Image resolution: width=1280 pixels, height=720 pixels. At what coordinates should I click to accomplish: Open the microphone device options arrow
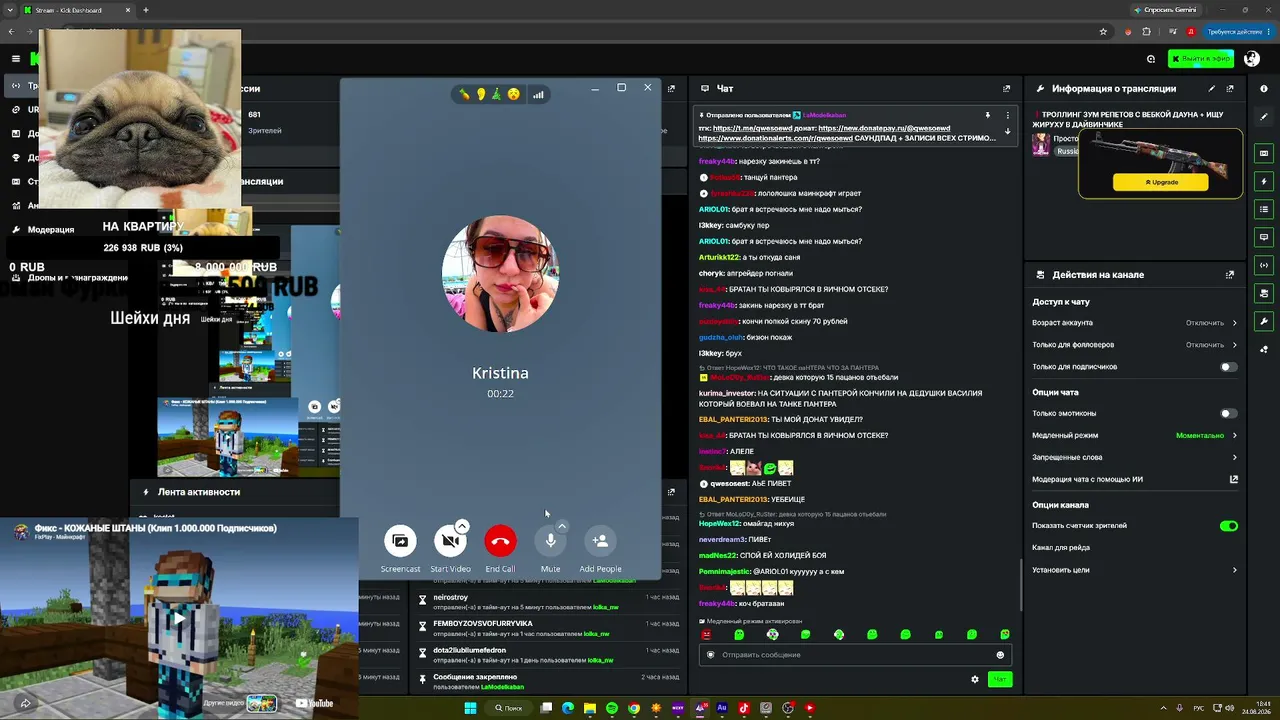click(562, 526)
